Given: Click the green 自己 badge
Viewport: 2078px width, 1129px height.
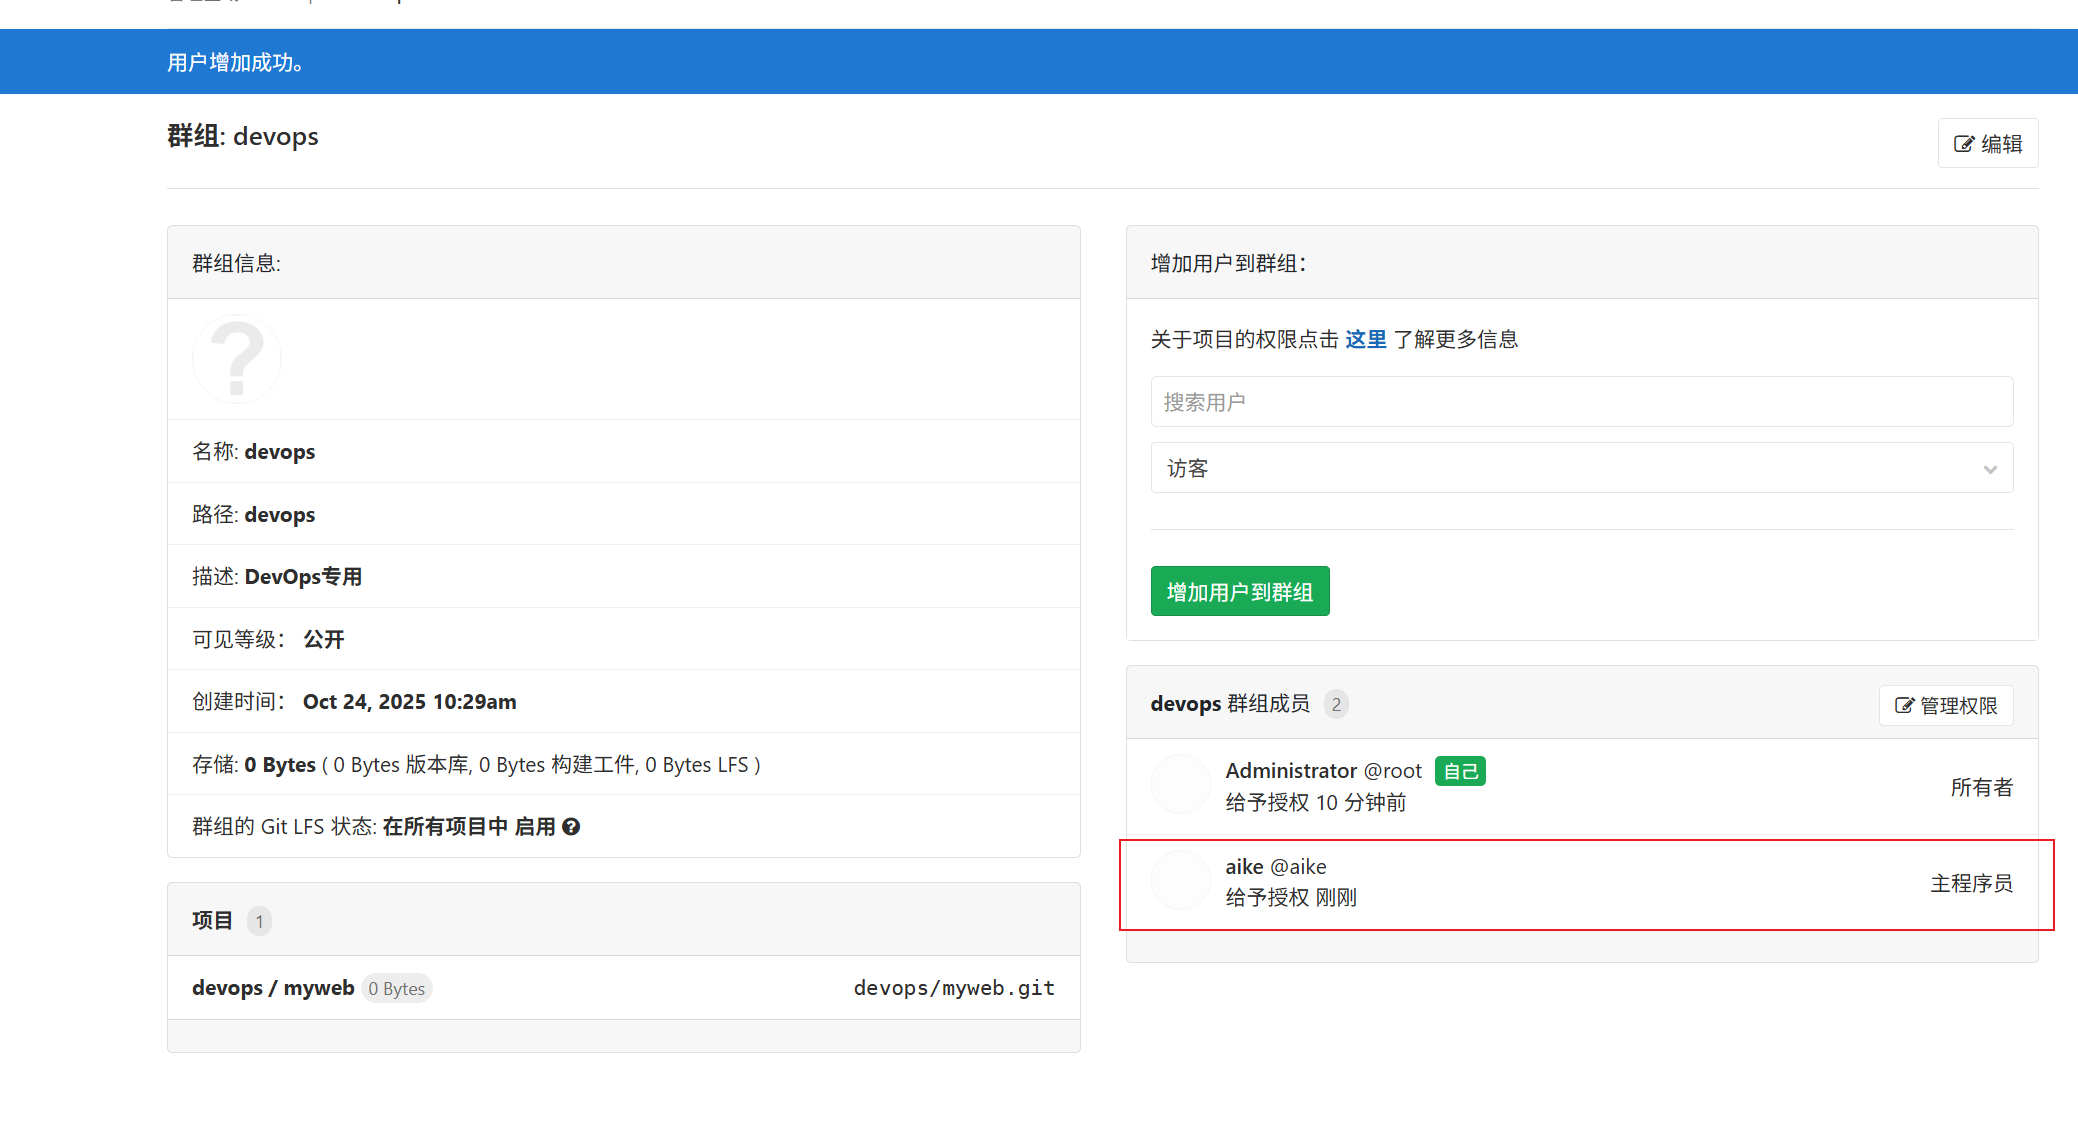Looking at the screenshot, I should click(x=1460, y=771).
